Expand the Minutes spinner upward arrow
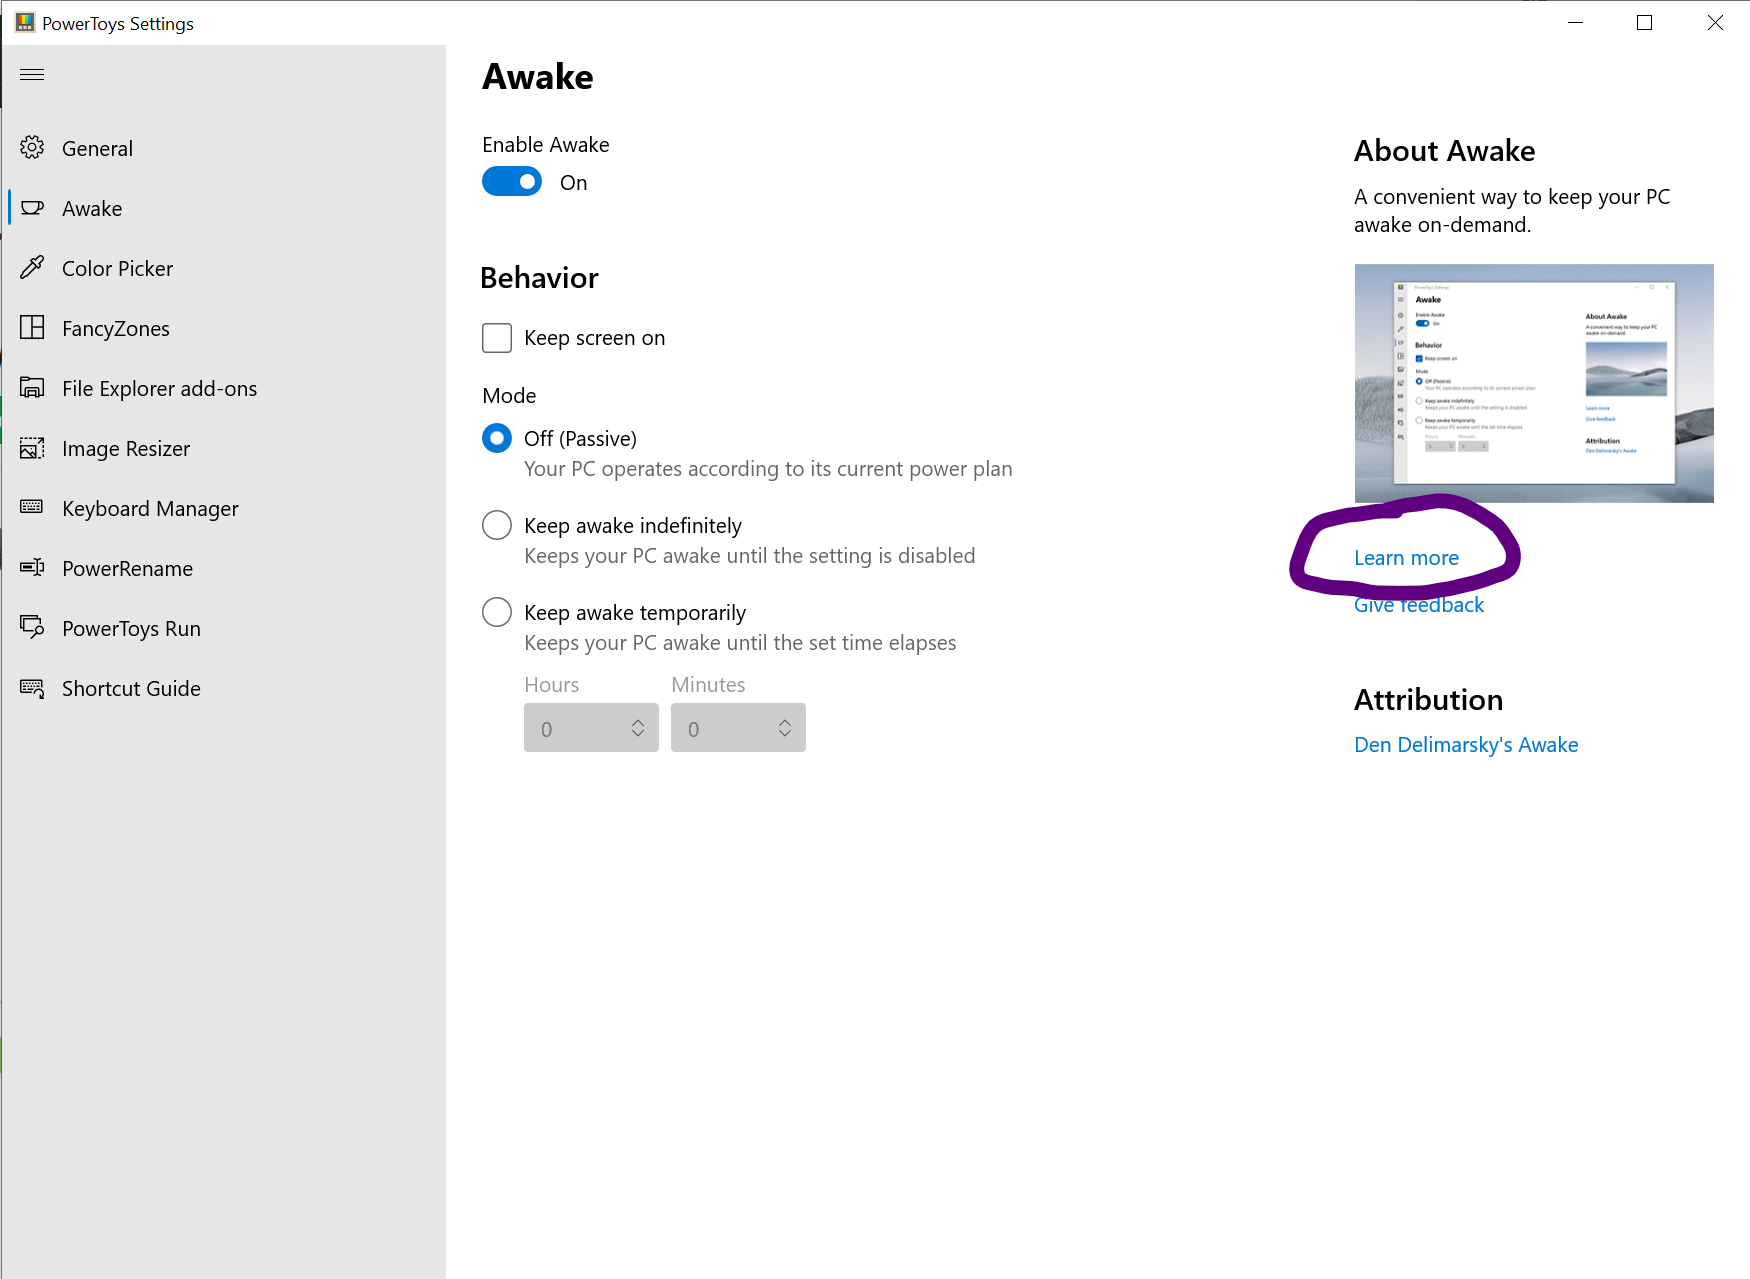 [x=784, y=722]
